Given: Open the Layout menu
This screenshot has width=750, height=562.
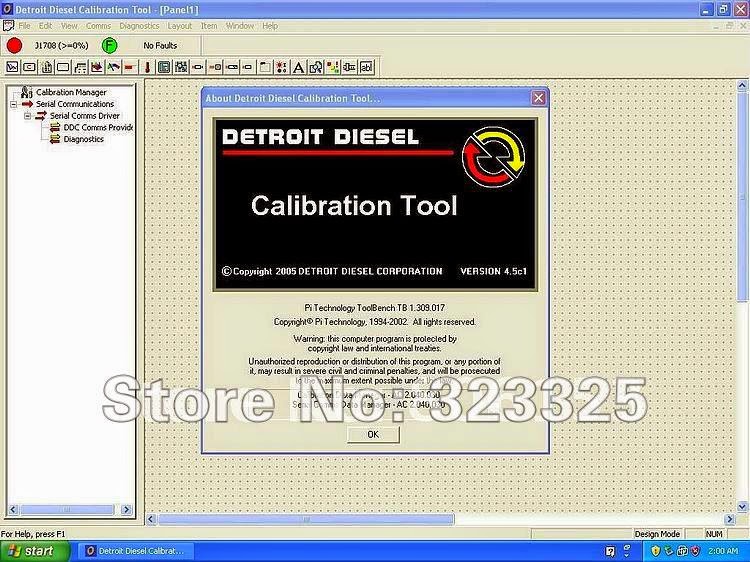Looking at the screenshot, I should point(179,26).
